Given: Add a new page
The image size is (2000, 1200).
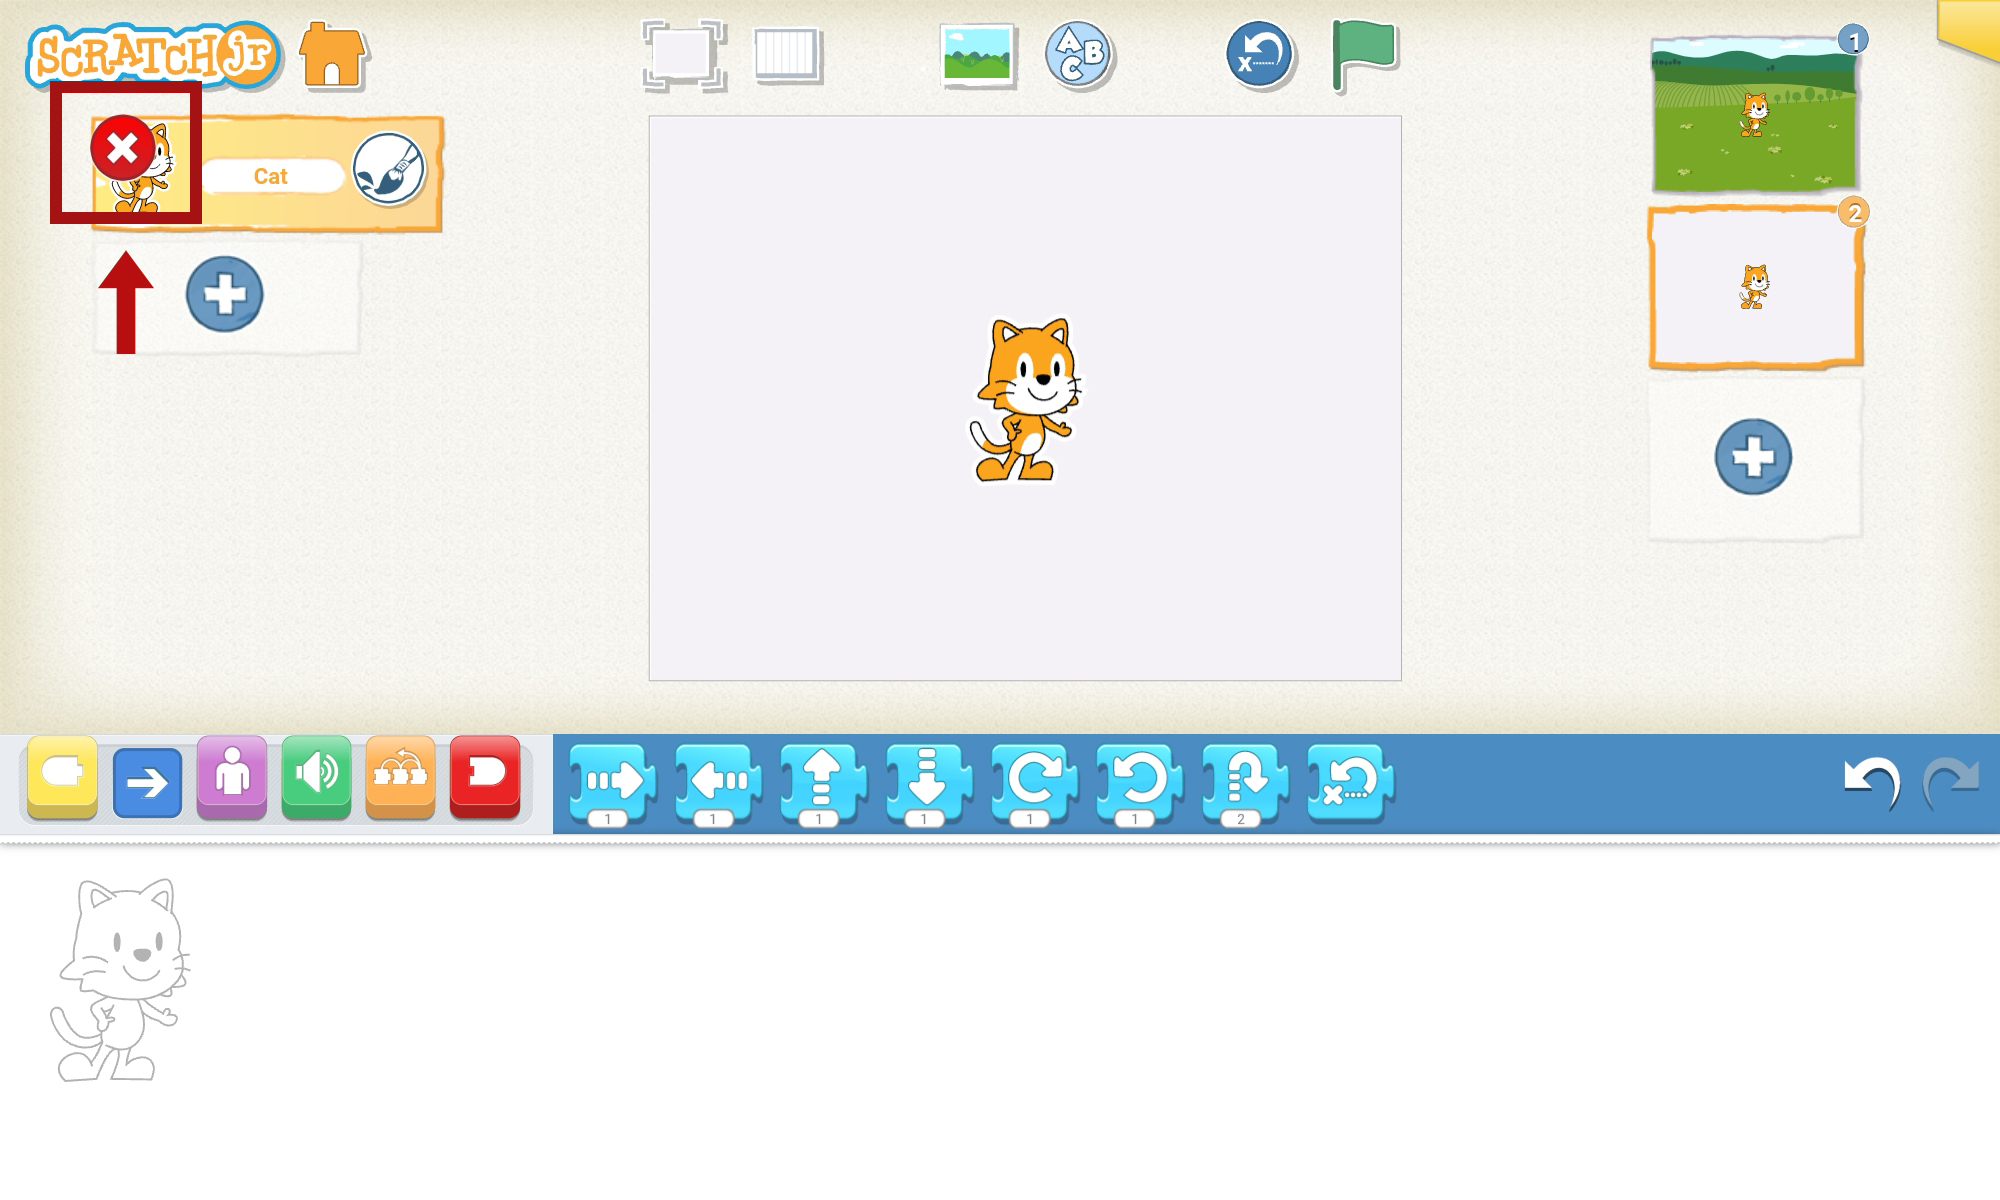Looking at the screenshot, I should coord(1753,456).
